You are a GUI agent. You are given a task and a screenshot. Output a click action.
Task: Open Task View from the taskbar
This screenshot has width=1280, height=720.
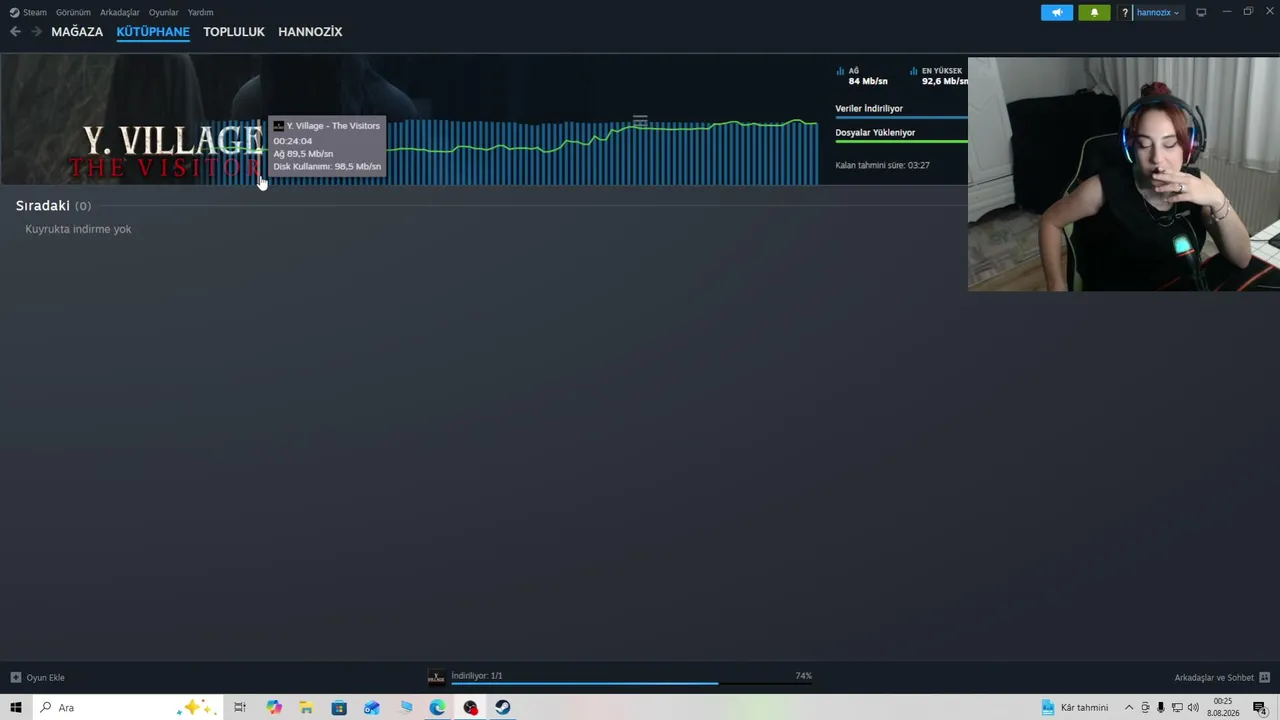[240, 708]
